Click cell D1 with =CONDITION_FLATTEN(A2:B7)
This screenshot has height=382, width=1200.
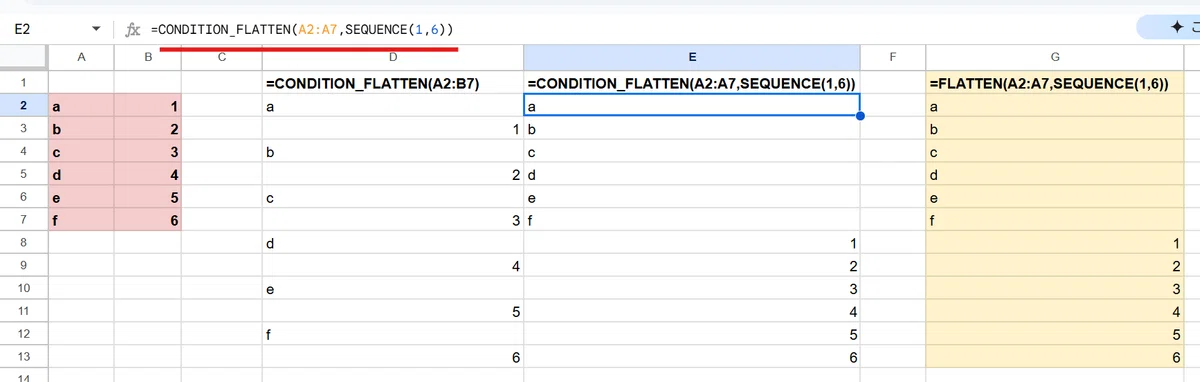[392, 83]
